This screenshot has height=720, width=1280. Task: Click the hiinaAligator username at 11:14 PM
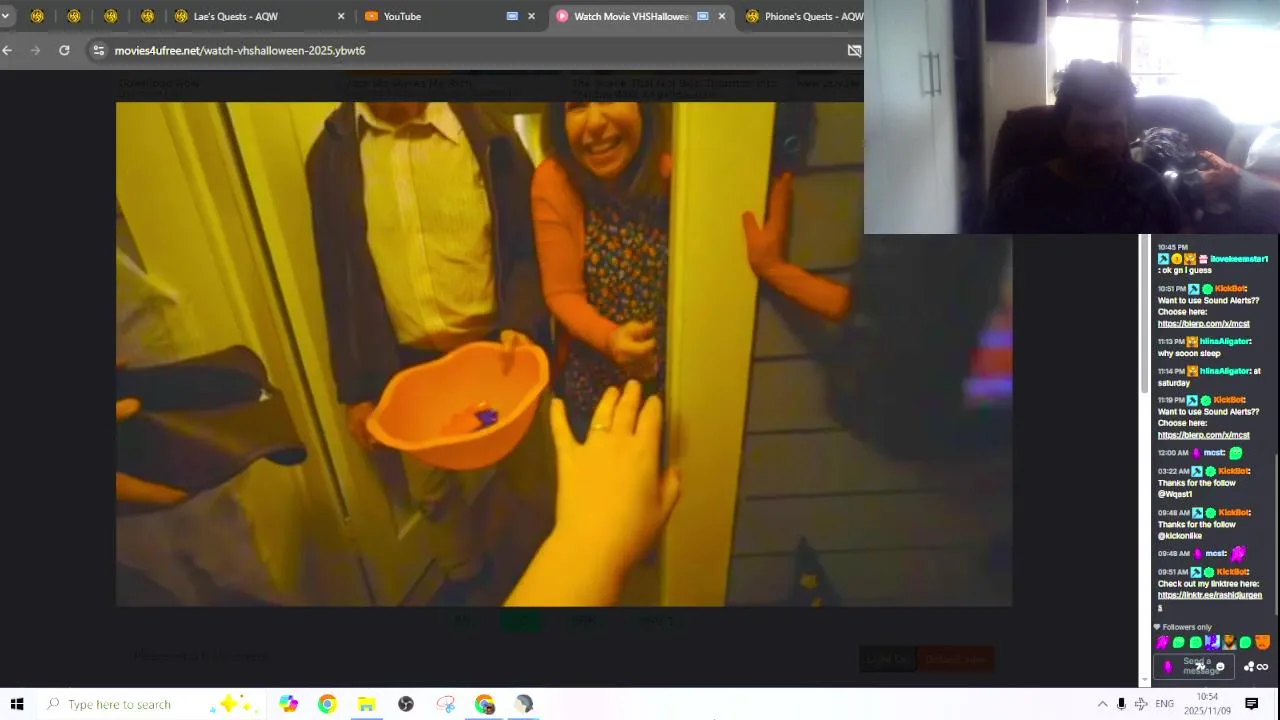tap(1224, 371)
